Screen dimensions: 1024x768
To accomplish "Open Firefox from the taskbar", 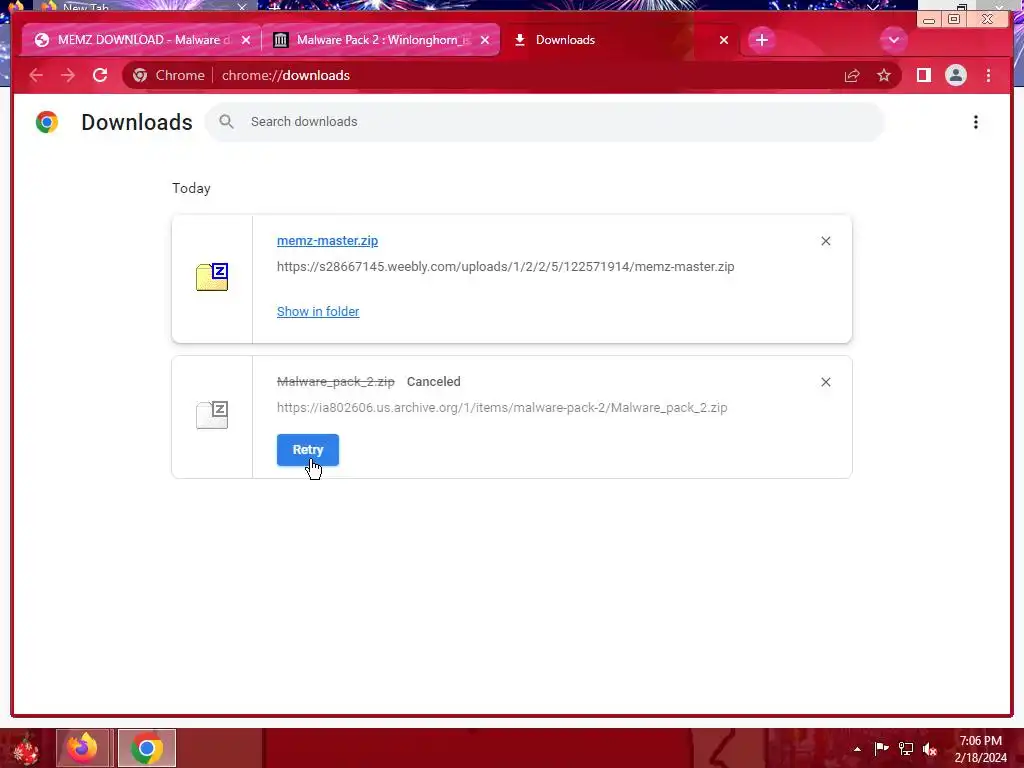I will pos(83,748).
